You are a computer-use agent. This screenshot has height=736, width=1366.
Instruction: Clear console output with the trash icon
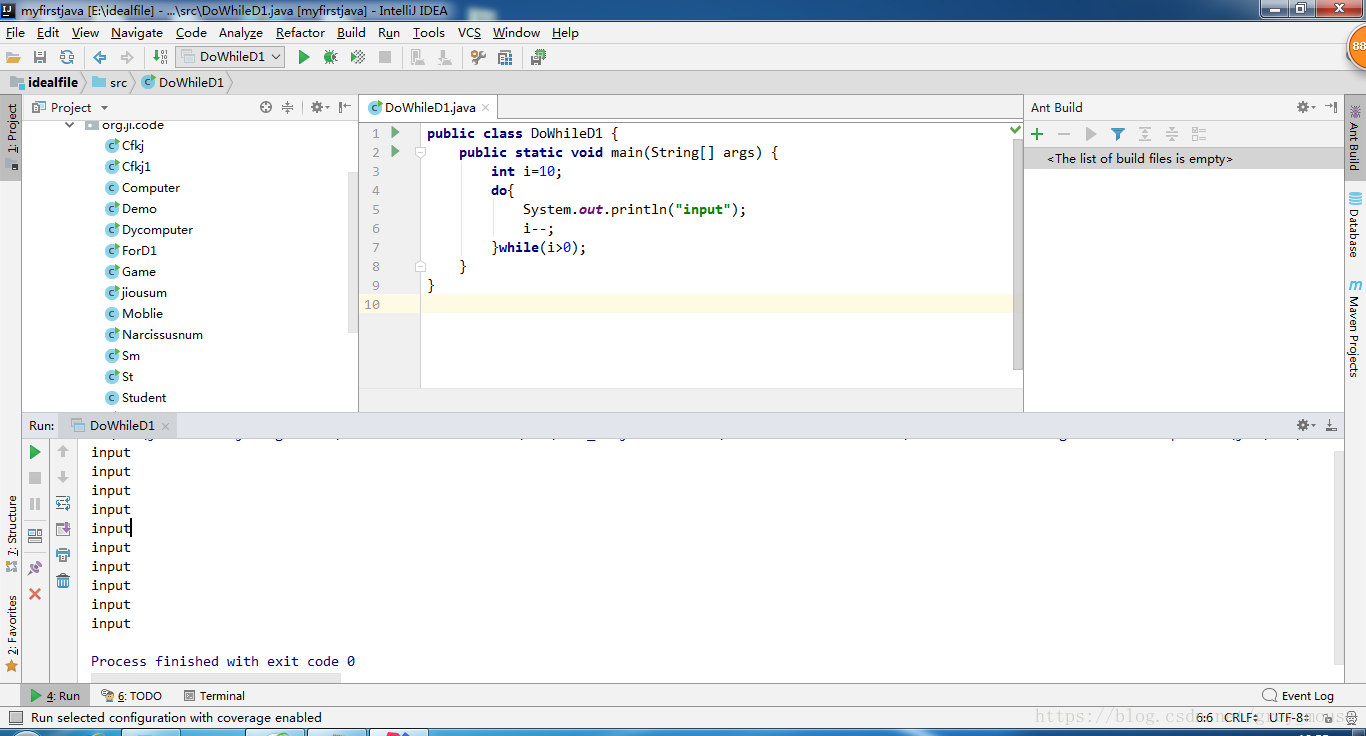(x=63, y=581)
